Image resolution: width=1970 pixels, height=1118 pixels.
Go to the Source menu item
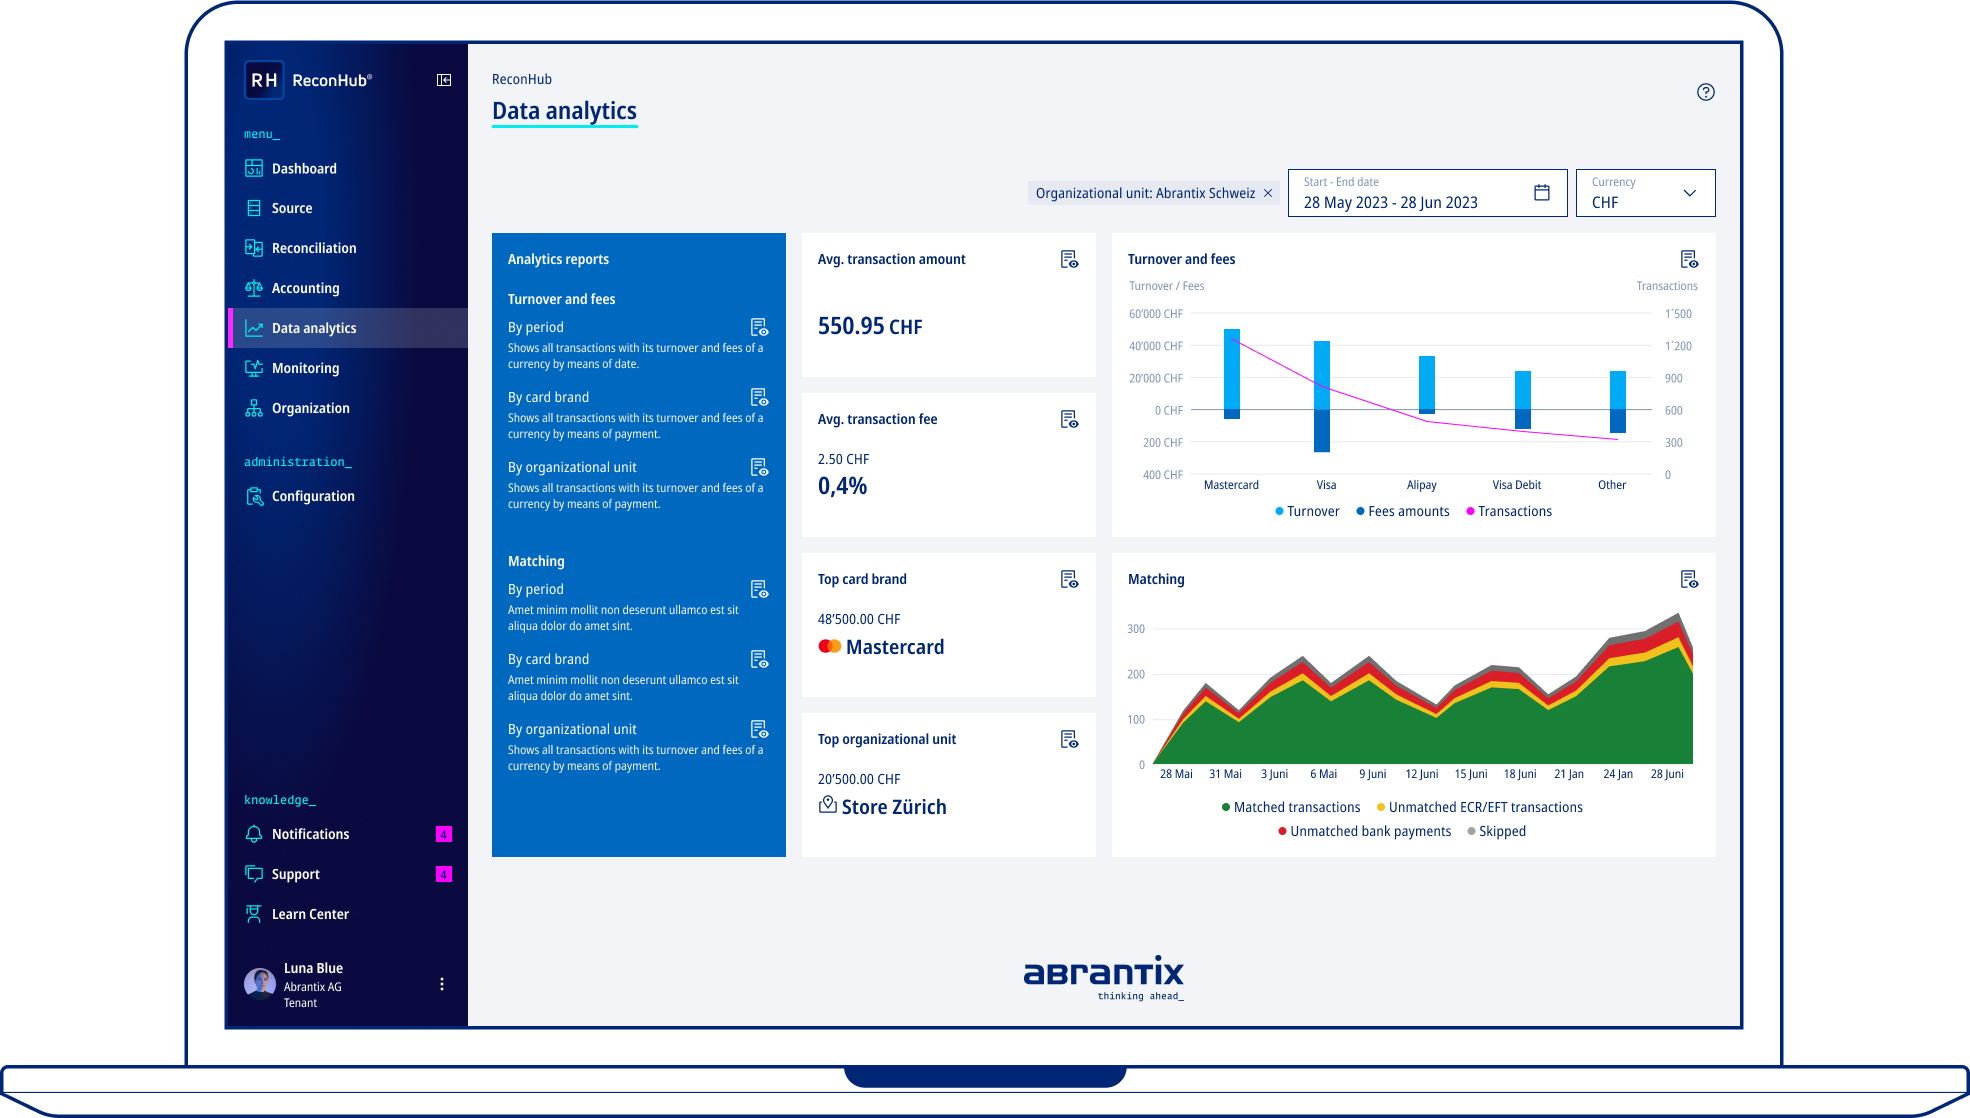pos(347,208)
